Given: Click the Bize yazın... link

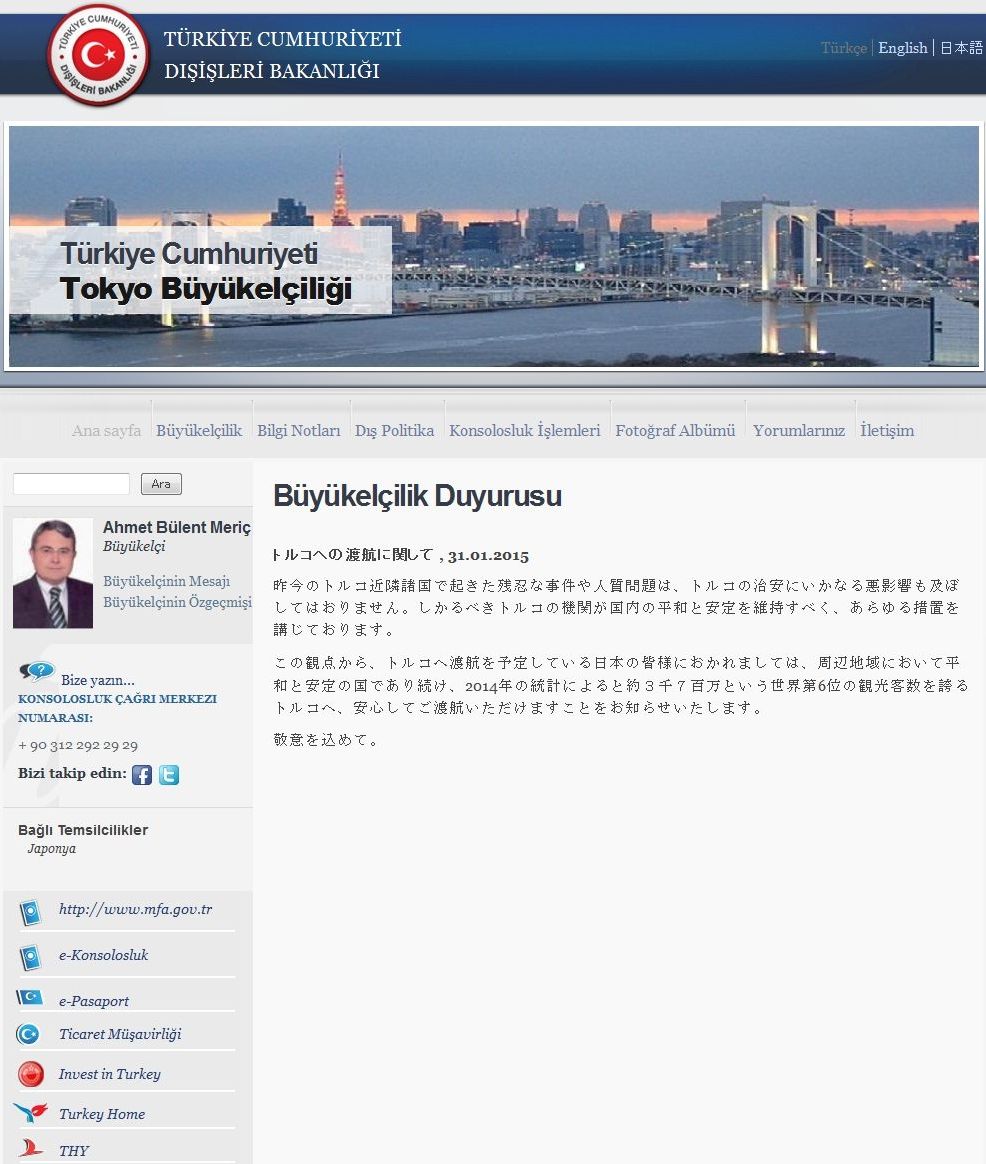Looking at the screenshot, I should tap(97, 680).
